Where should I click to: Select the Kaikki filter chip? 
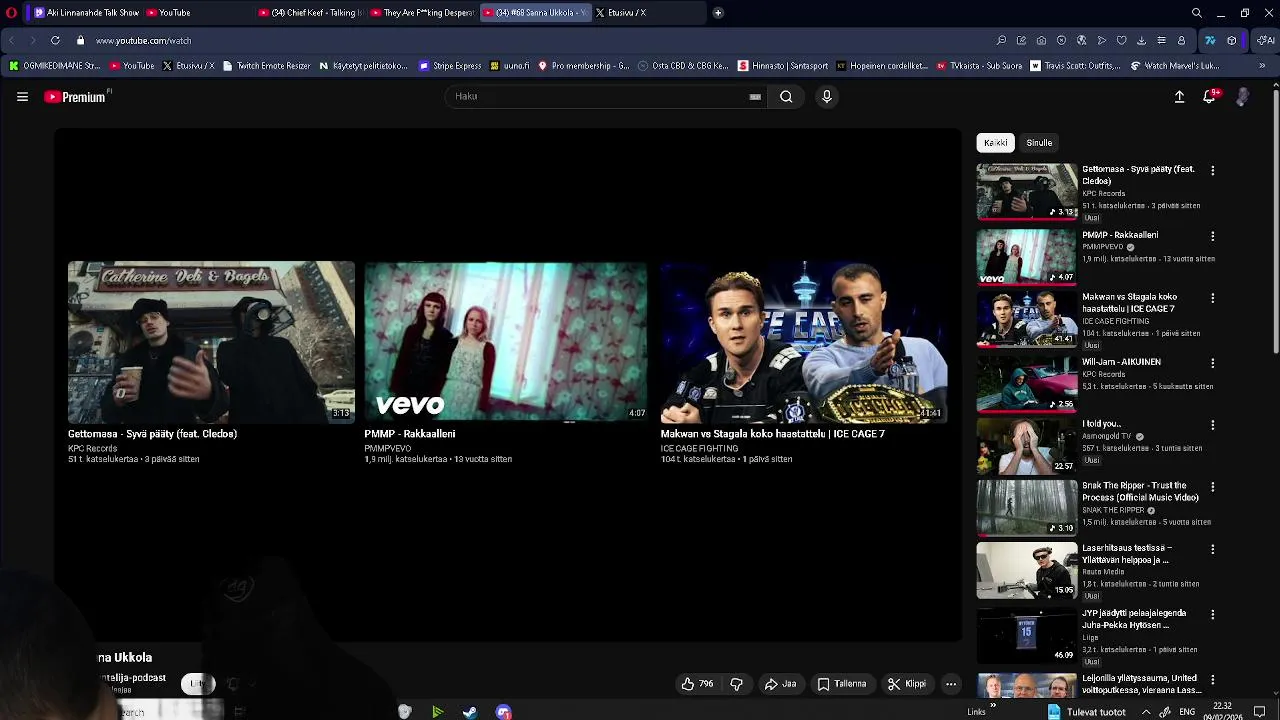(x=995, y=143)
